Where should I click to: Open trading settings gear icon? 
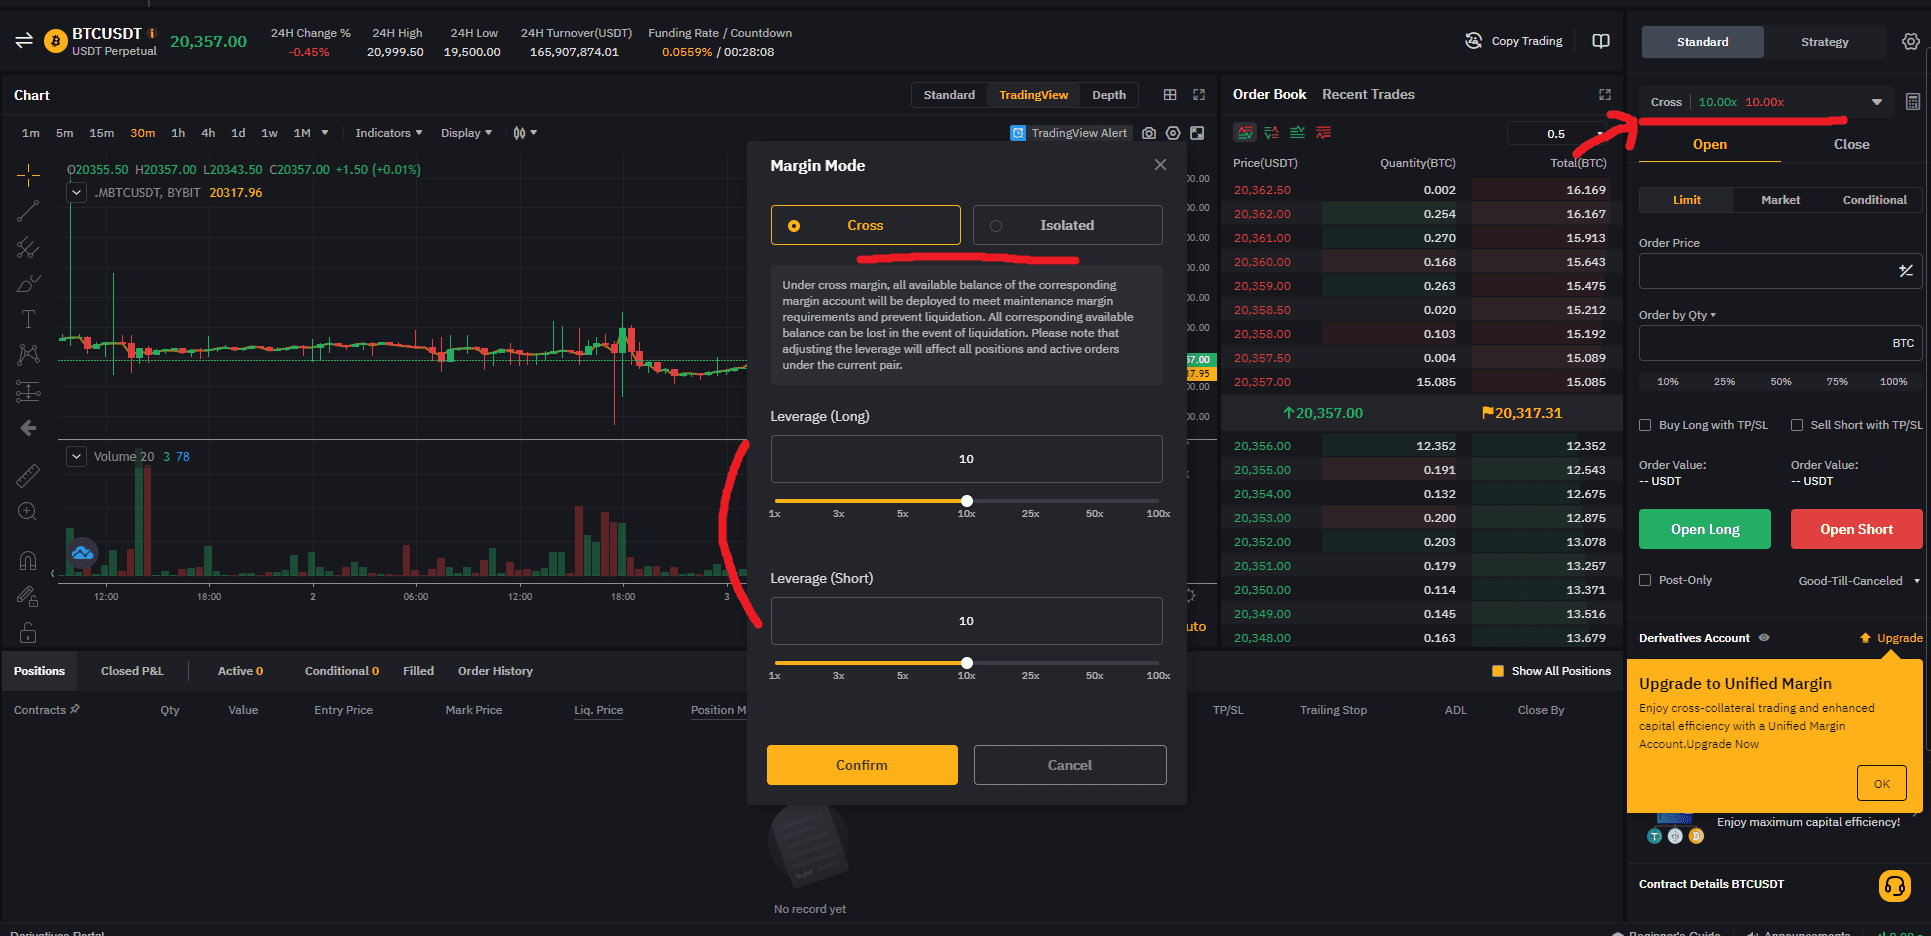point(1910,42)
